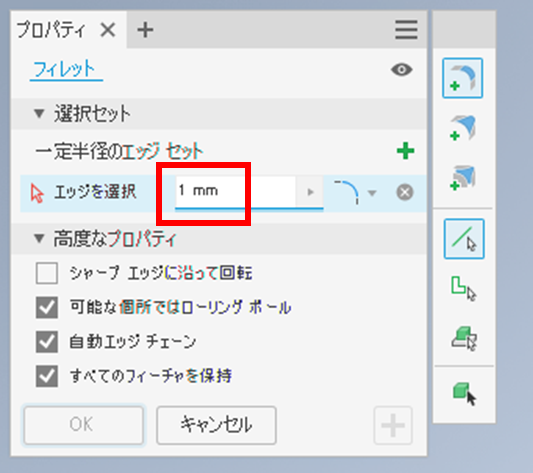Viewport: 533px width, 473px height.
Task: Choose the edge selection priority icon
Action: pyautogui.click(x=464, y=239)
